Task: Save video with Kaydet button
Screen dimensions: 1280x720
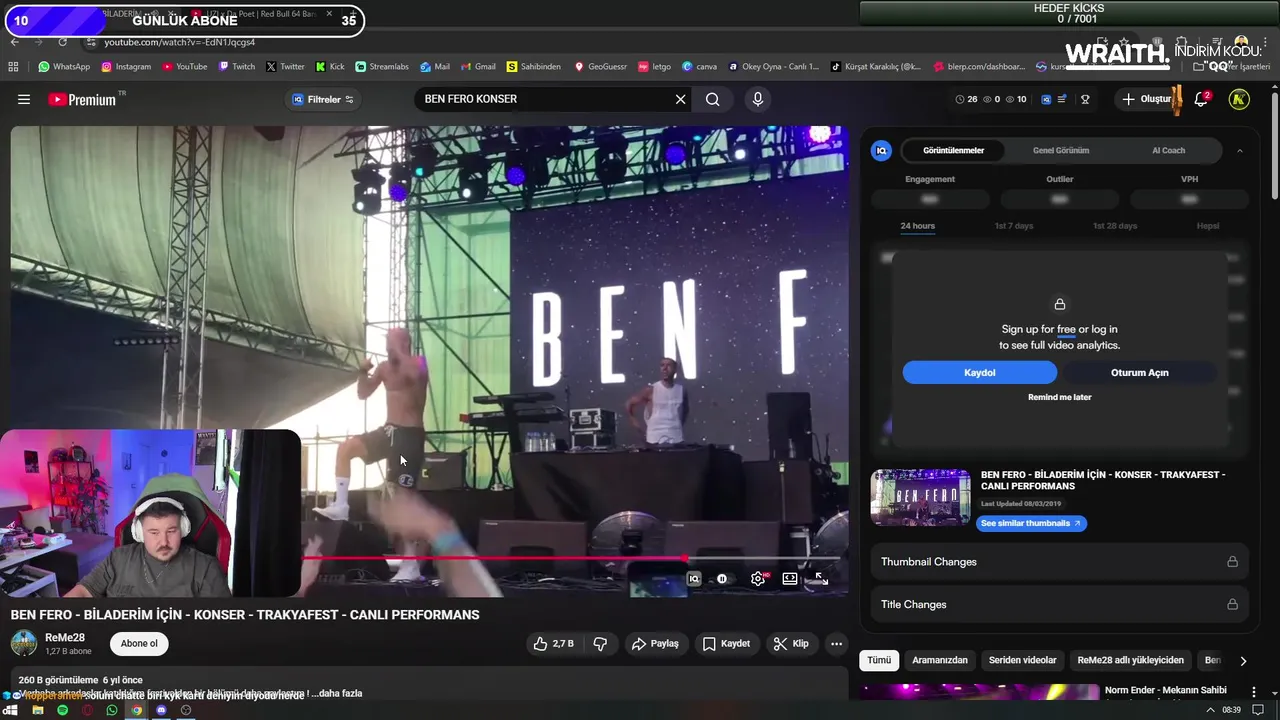Action: coord(726,644)
